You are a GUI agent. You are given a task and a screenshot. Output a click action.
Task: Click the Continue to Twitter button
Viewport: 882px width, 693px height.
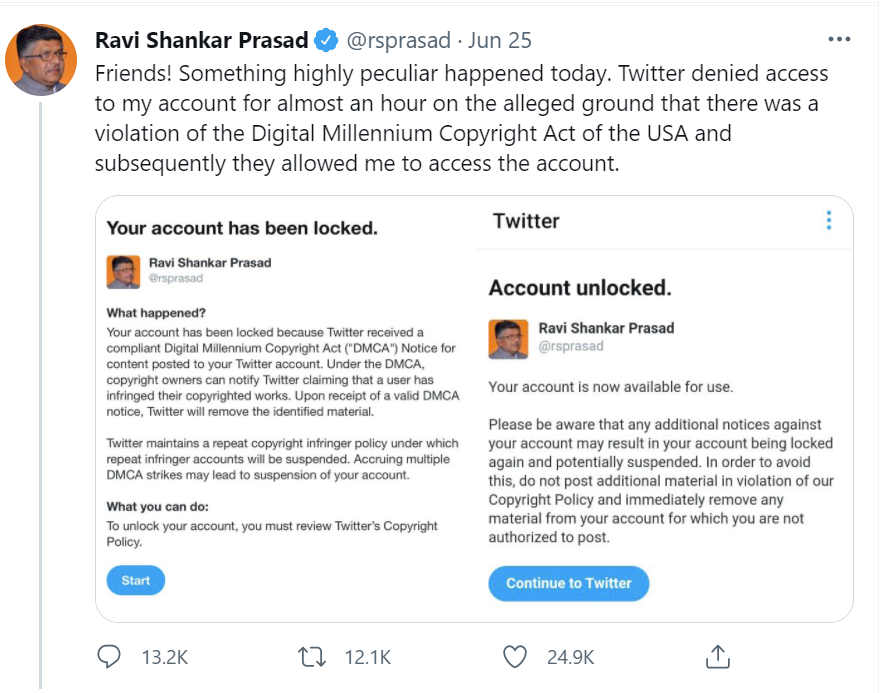[x=569, y=583]
